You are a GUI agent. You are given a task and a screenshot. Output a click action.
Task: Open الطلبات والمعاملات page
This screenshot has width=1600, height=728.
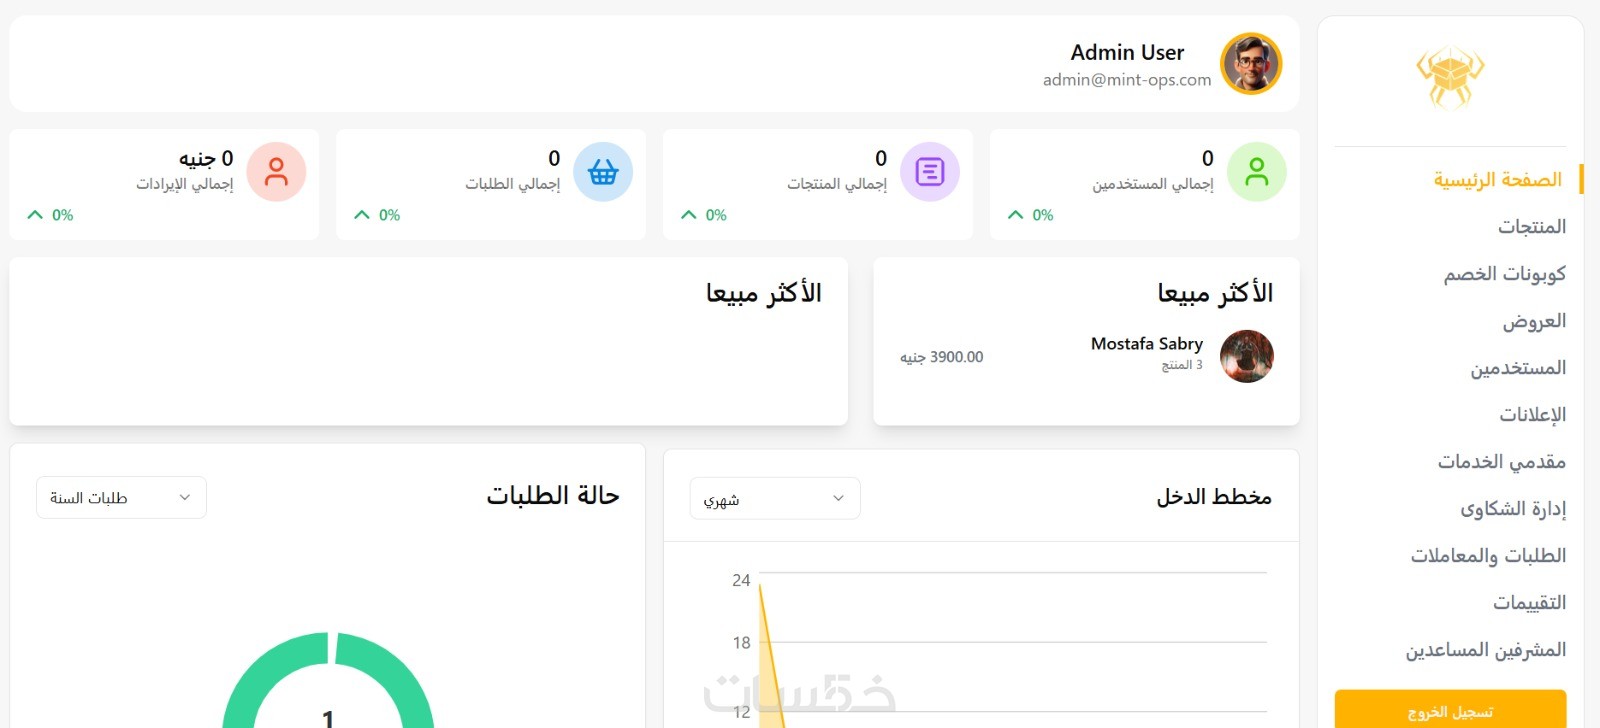(1488, 555)
